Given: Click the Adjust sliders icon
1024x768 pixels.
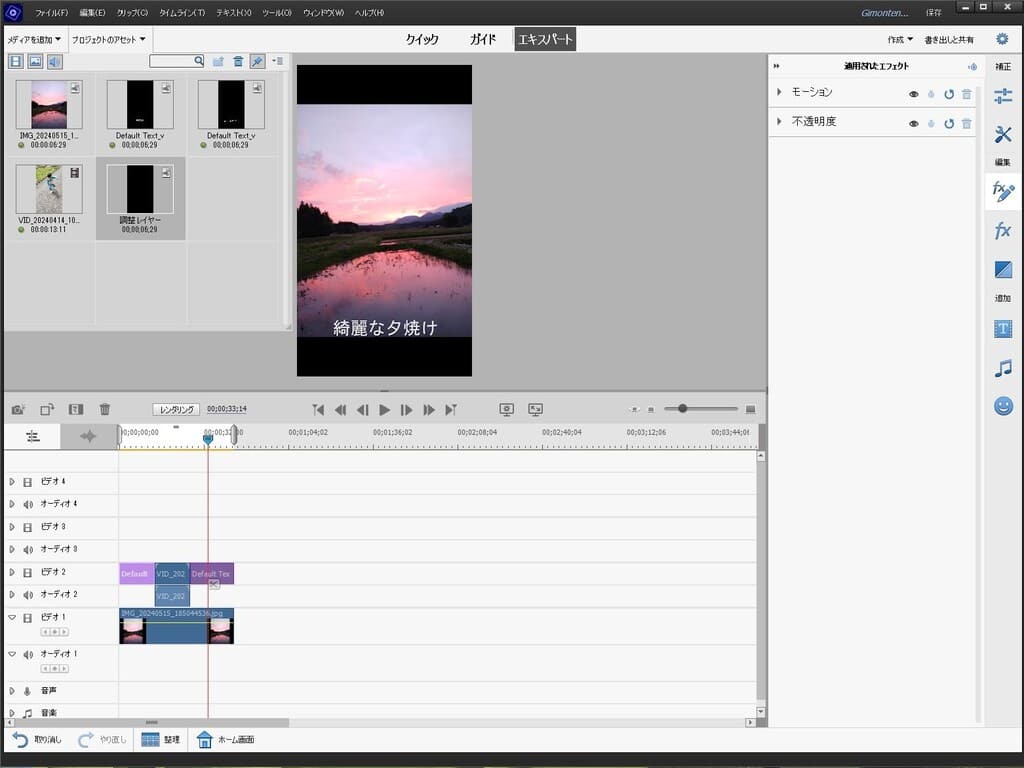Looking at the screenshot, I should [1003, 96].
